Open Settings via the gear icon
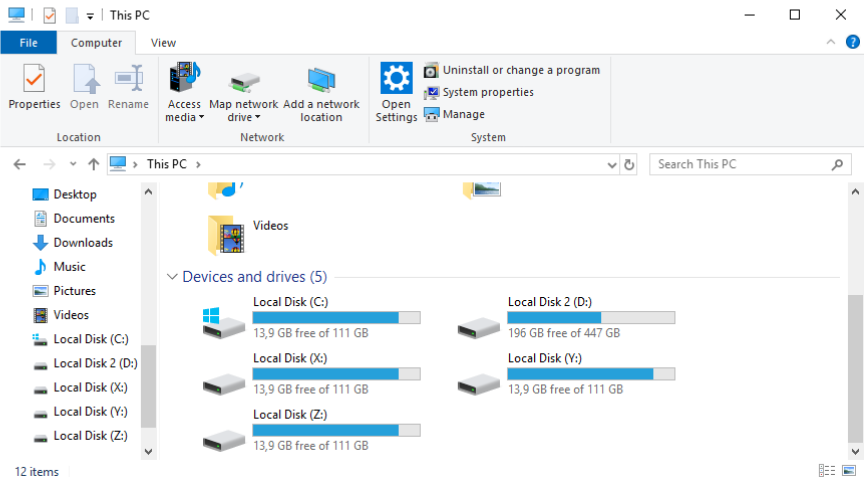The image size is (865, 484). 396,78
